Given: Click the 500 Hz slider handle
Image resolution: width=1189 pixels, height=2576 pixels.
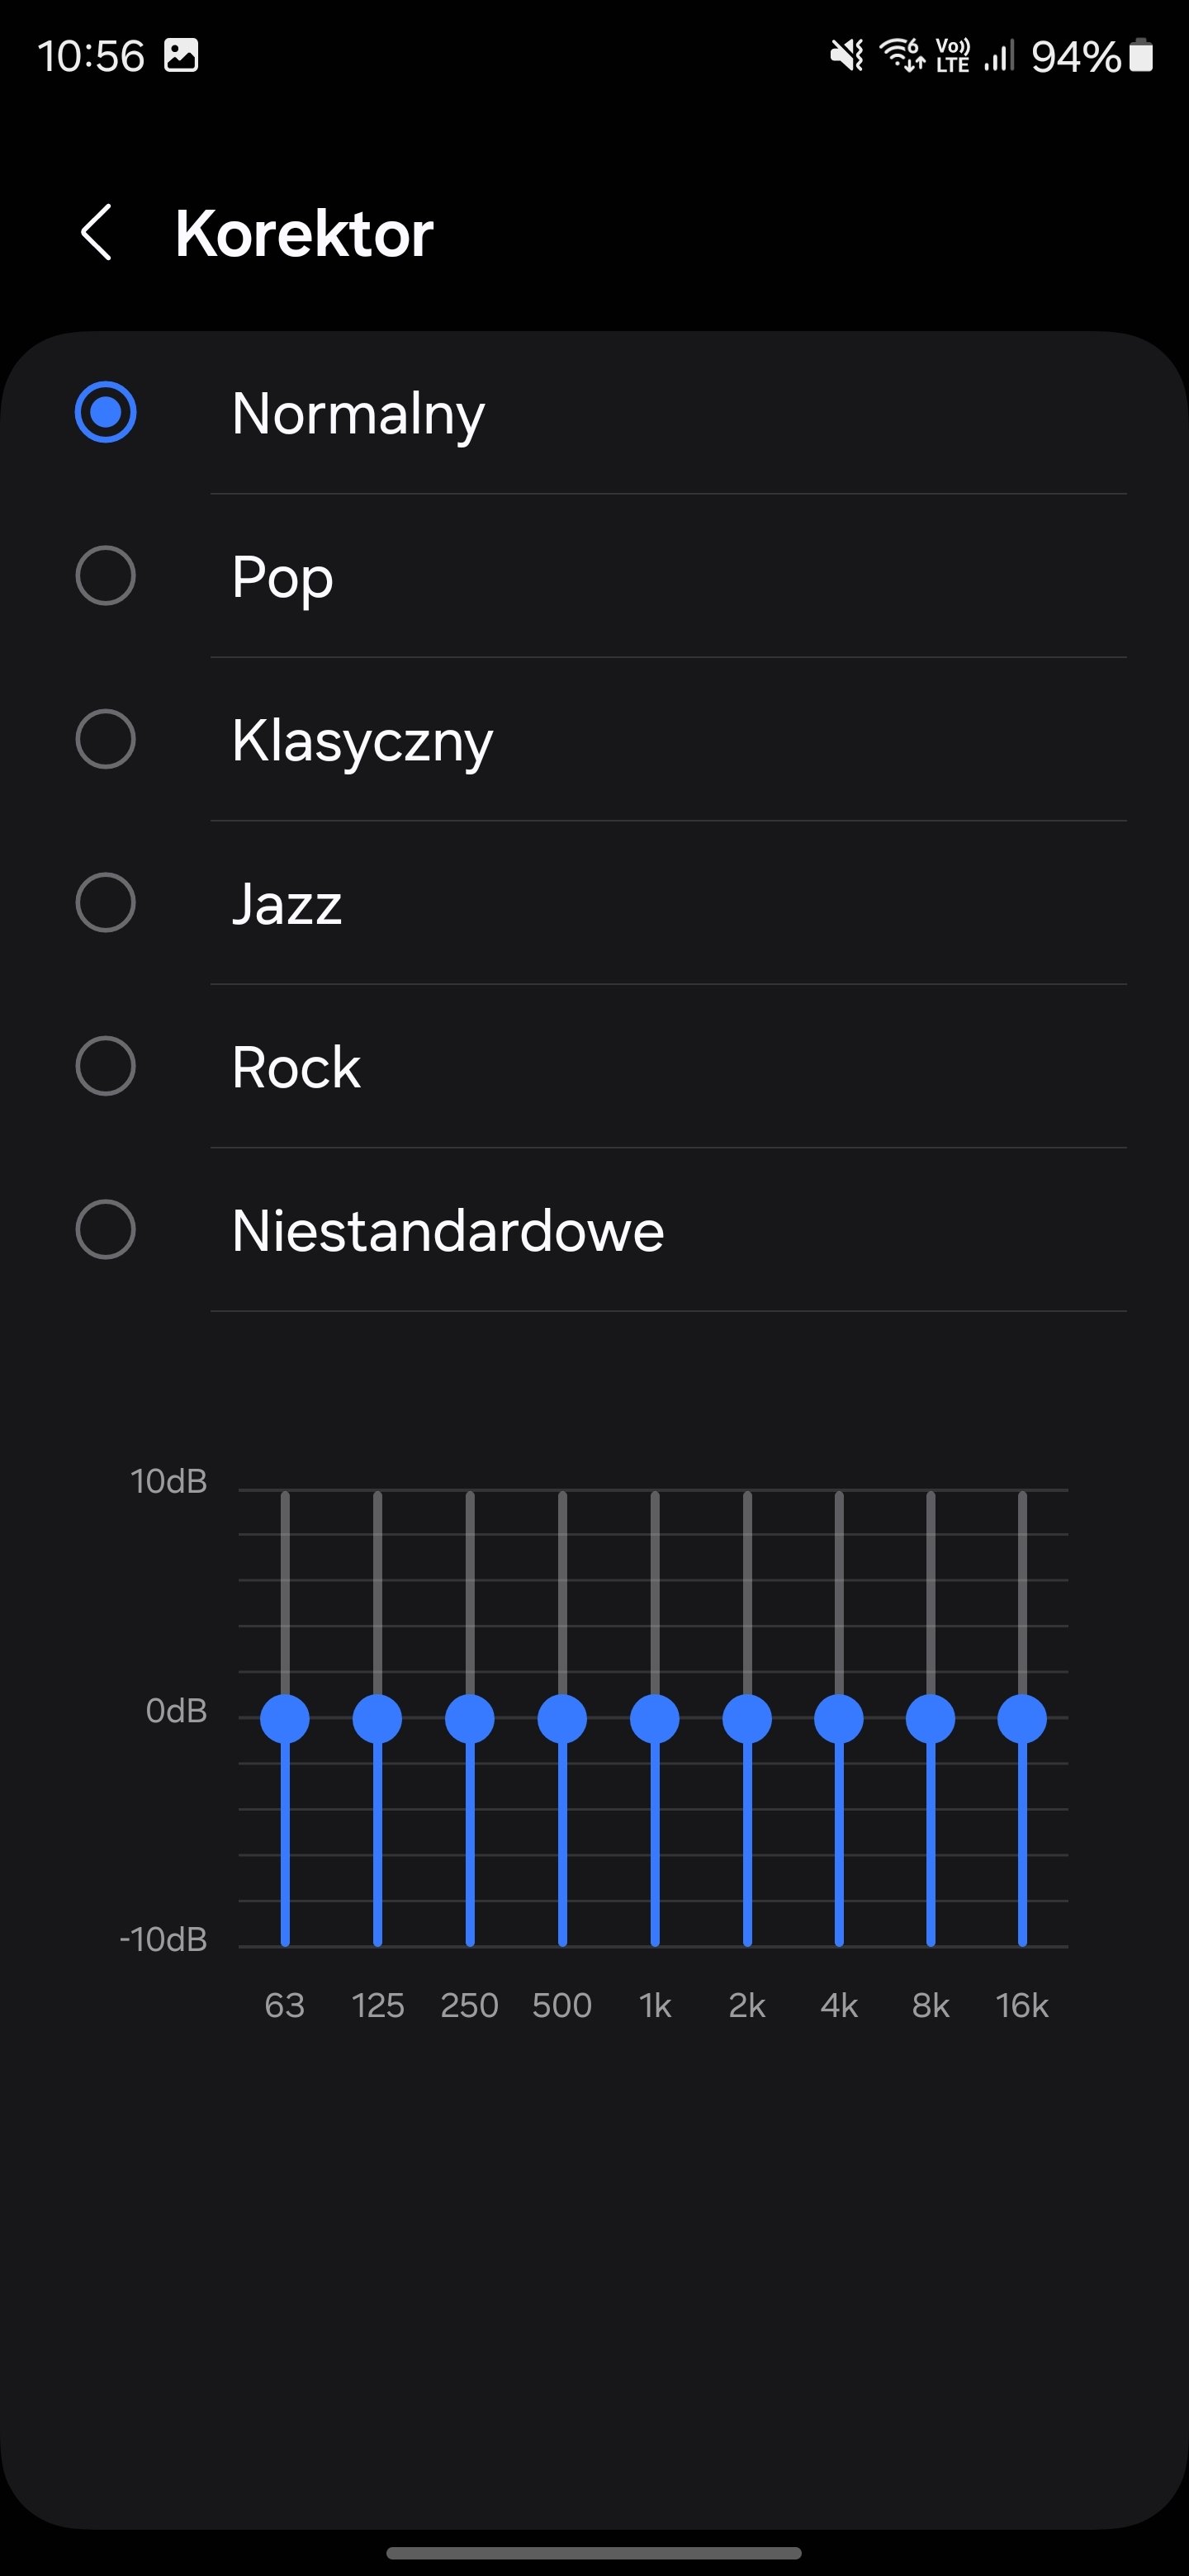Looking at the screenshot, I should click(x=562, y=1719).
